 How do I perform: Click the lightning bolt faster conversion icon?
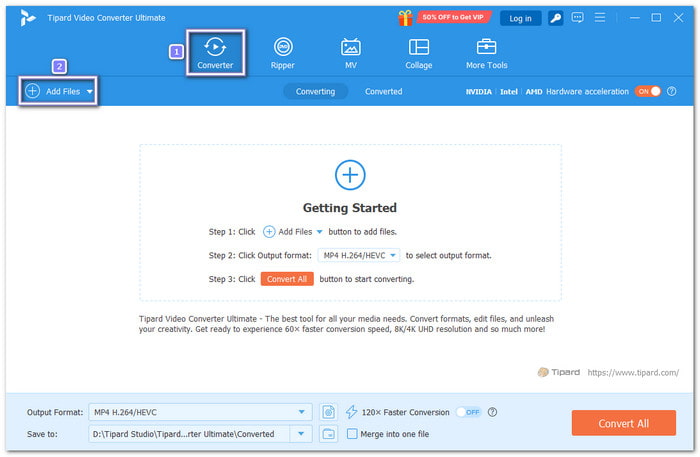[351, 412]
